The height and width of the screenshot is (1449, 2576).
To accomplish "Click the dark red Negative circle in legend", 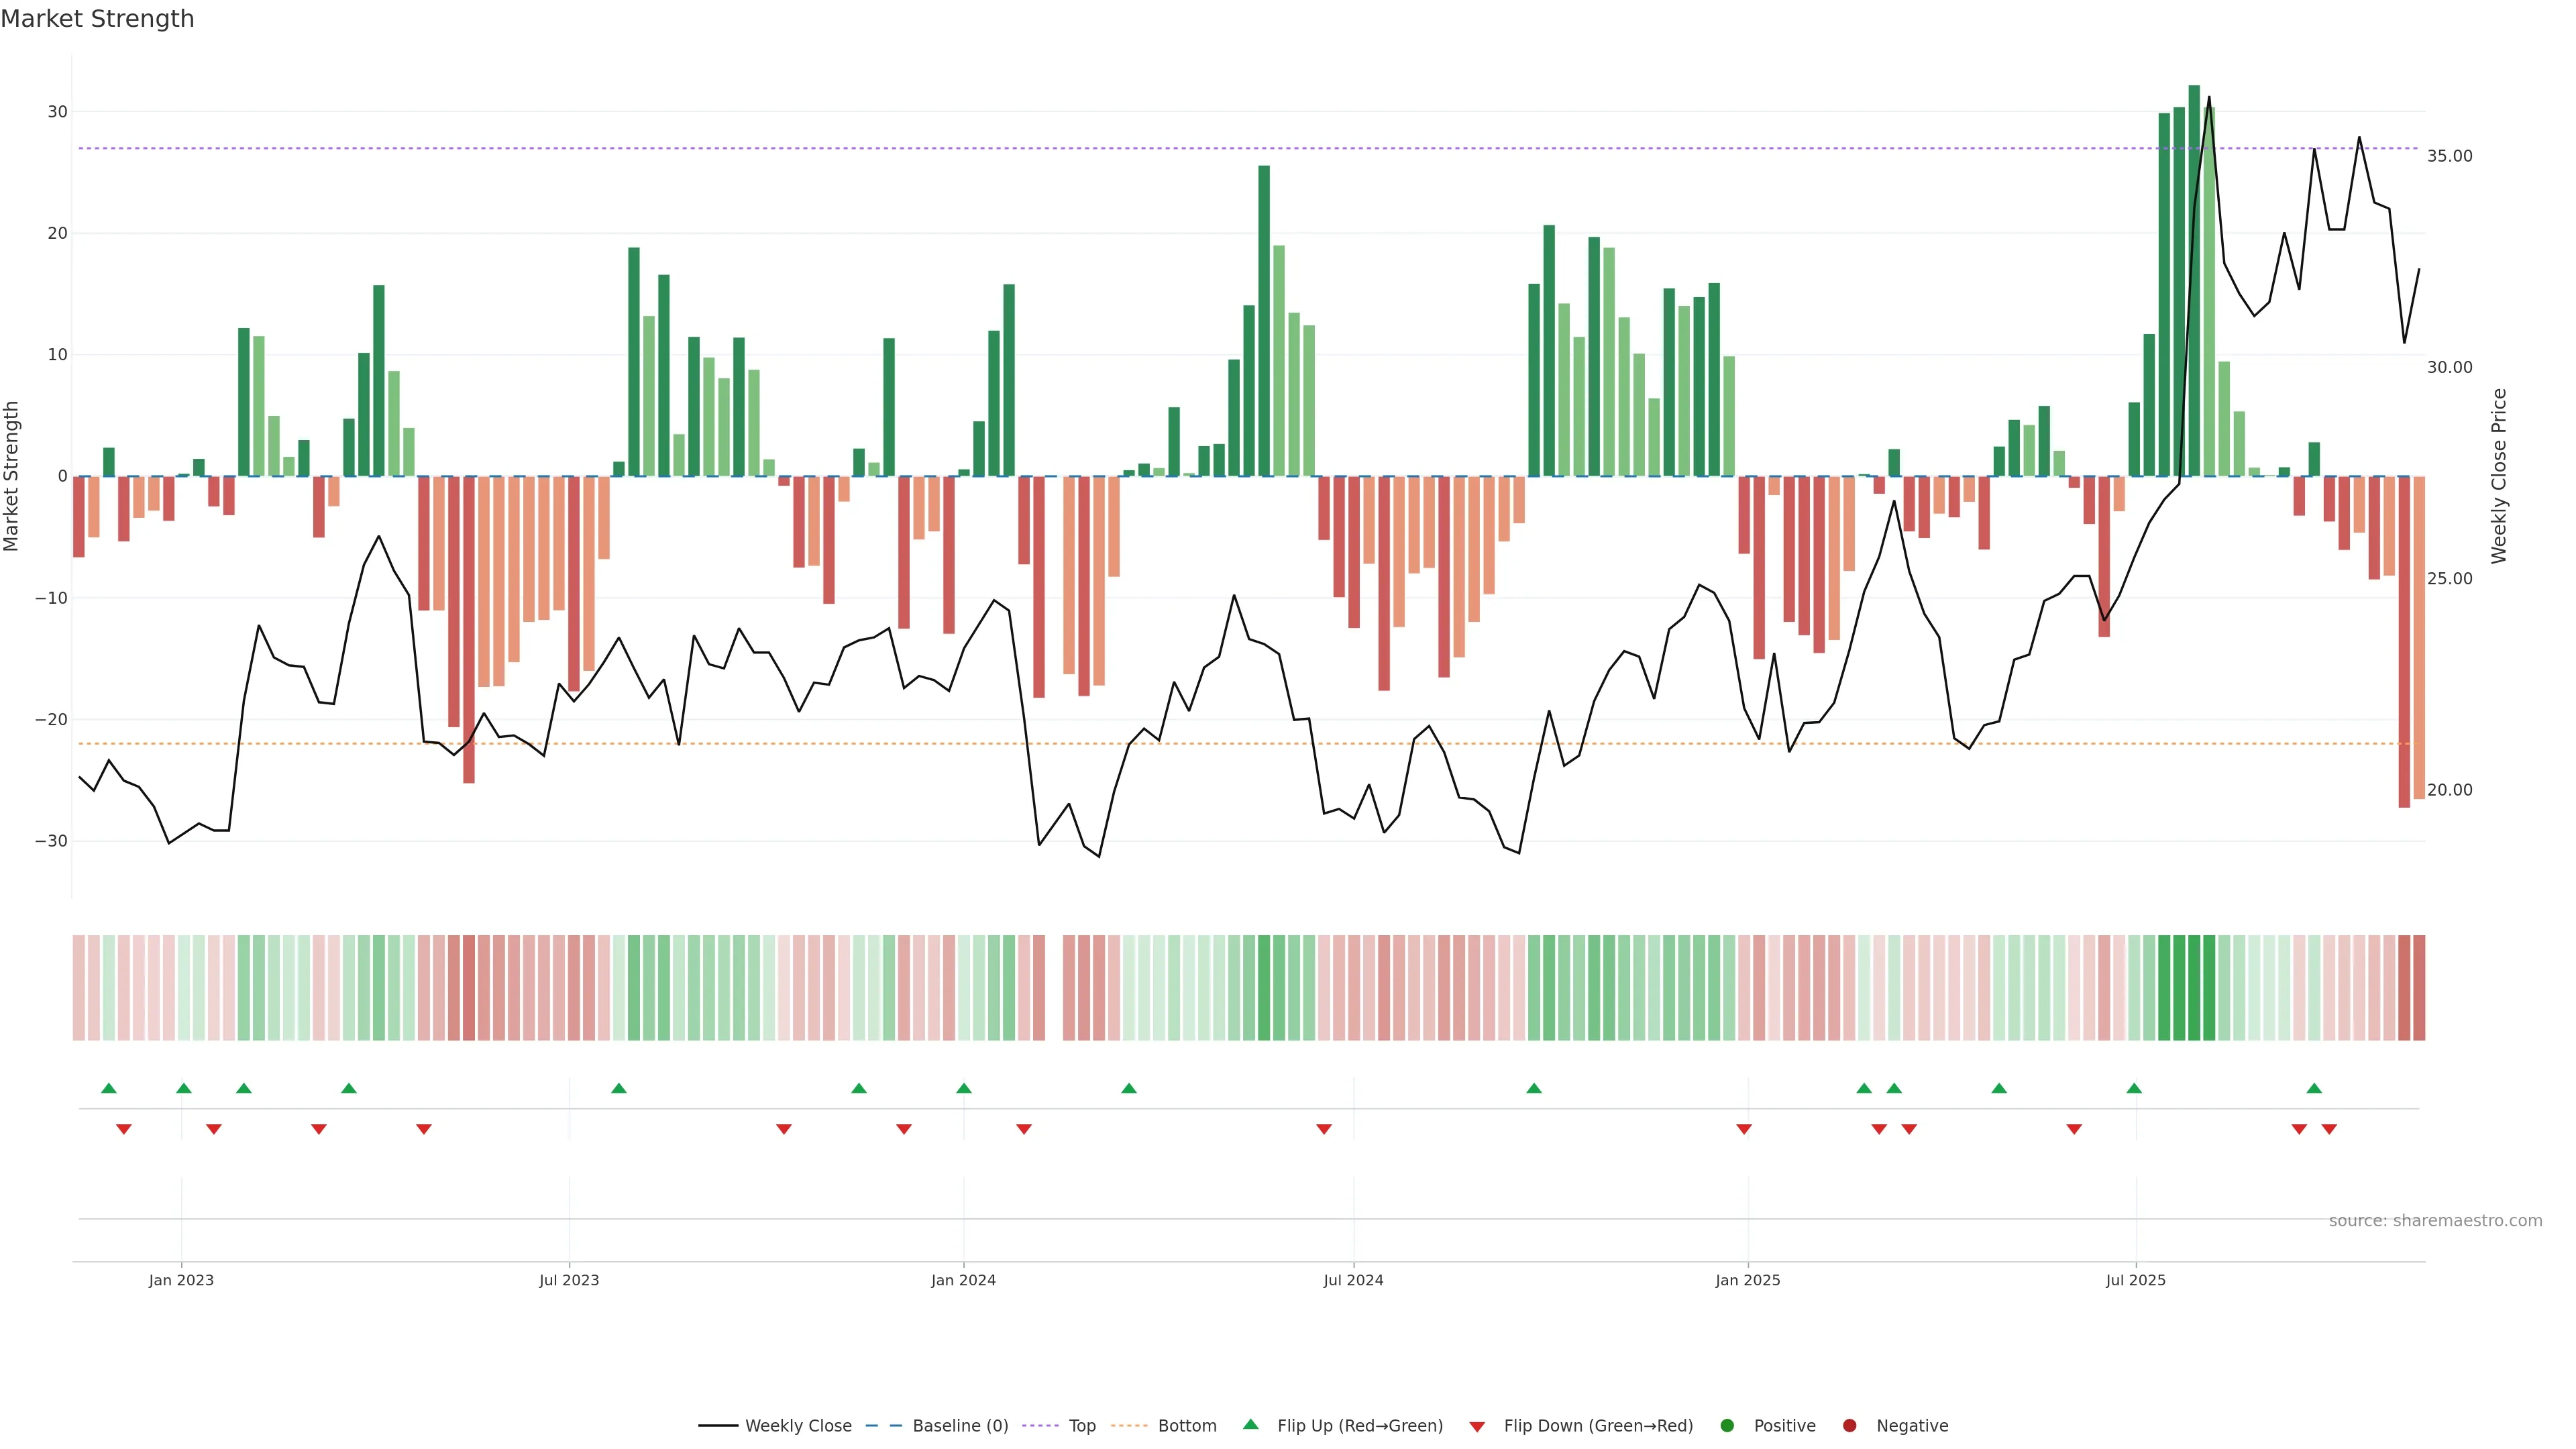I will tap(1849, 1426).
